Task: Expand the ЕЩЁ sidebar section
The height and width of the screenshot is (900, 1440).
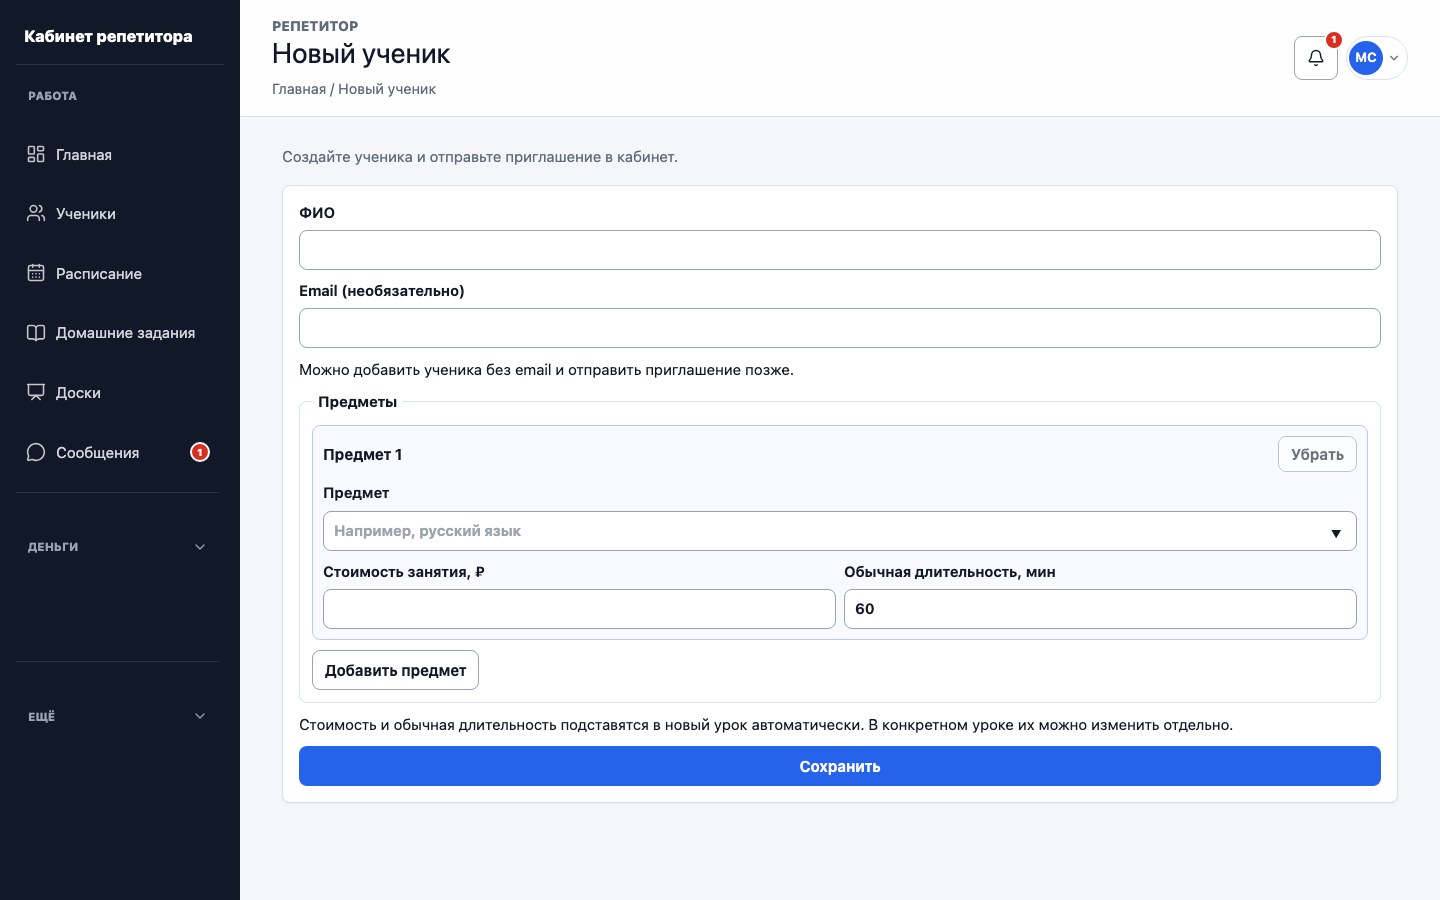Action: [x=118, y=716]
